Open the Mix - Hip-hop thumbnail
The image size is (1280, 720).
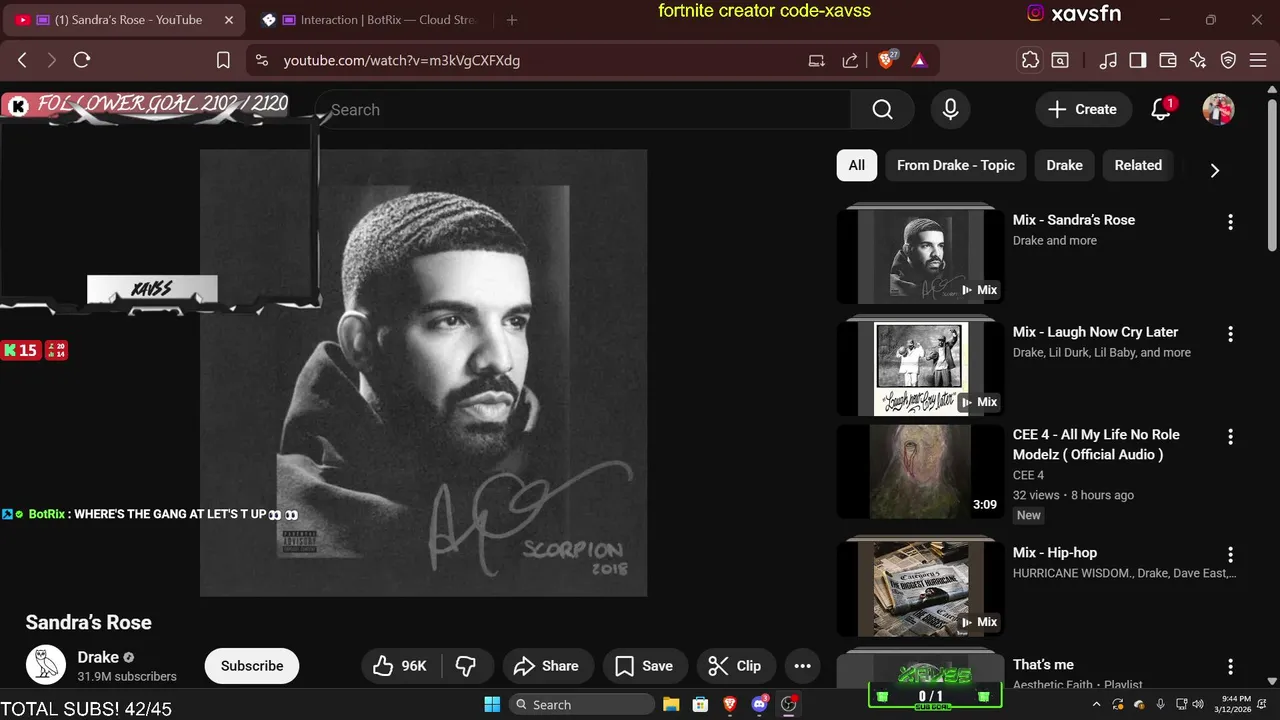pos(920,589)
